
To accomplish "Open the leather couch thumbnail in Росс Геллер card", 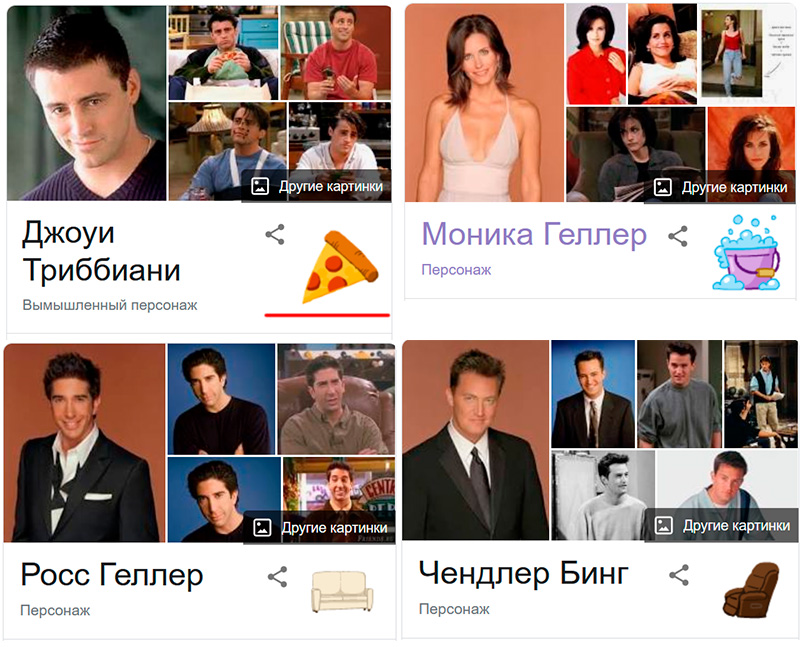I will pos(336,399).
